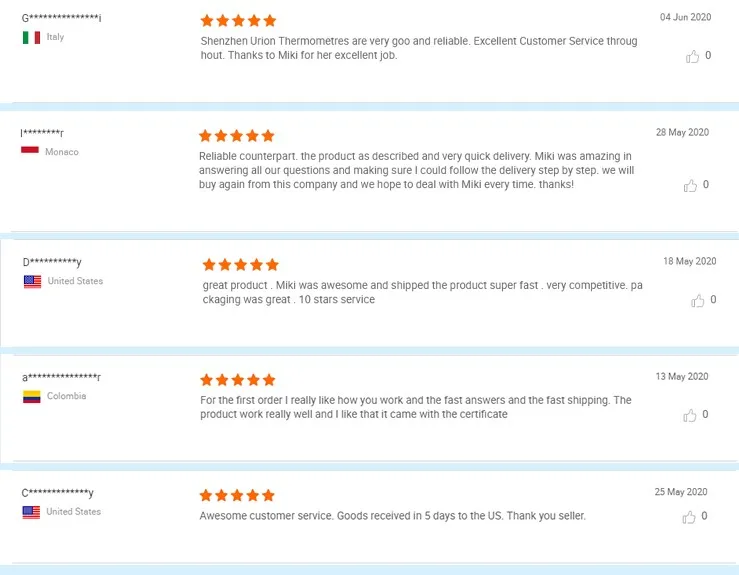739x575 pixels.
Task: Click reviewer name I********r
Action: [x=42, y=133]
